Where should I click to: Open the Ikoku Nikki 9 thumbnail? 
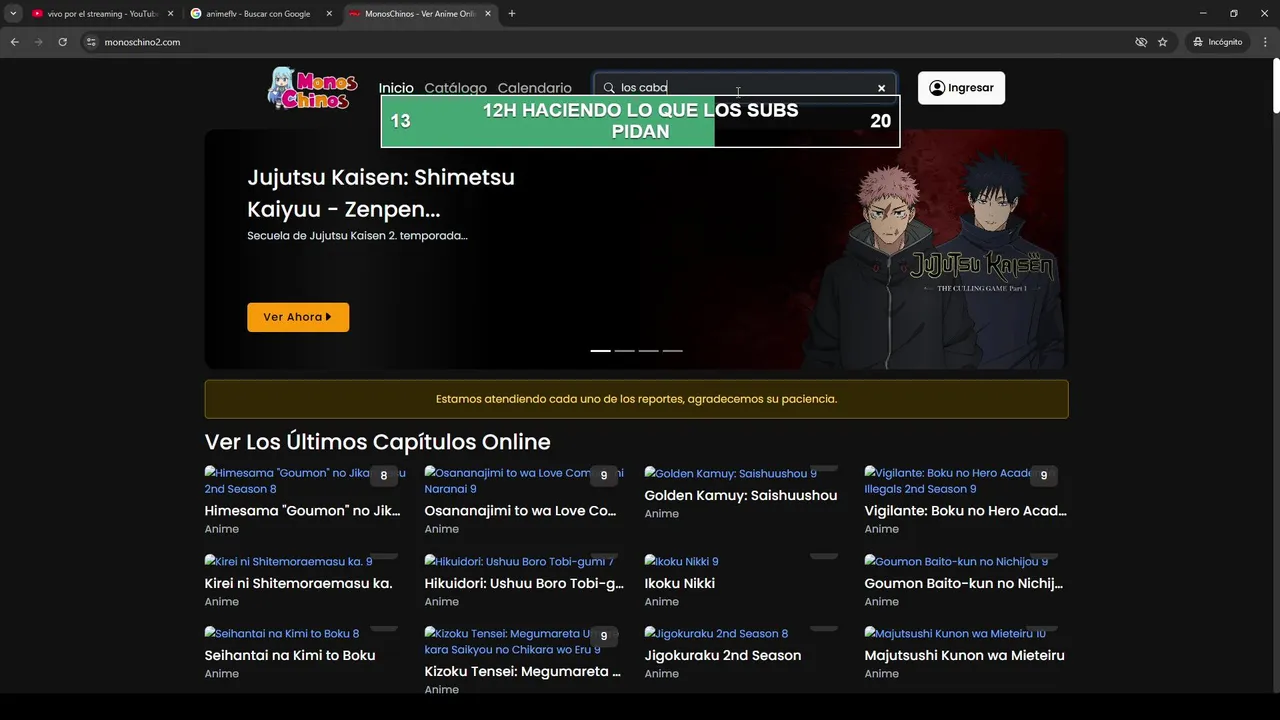click(681, 561)
